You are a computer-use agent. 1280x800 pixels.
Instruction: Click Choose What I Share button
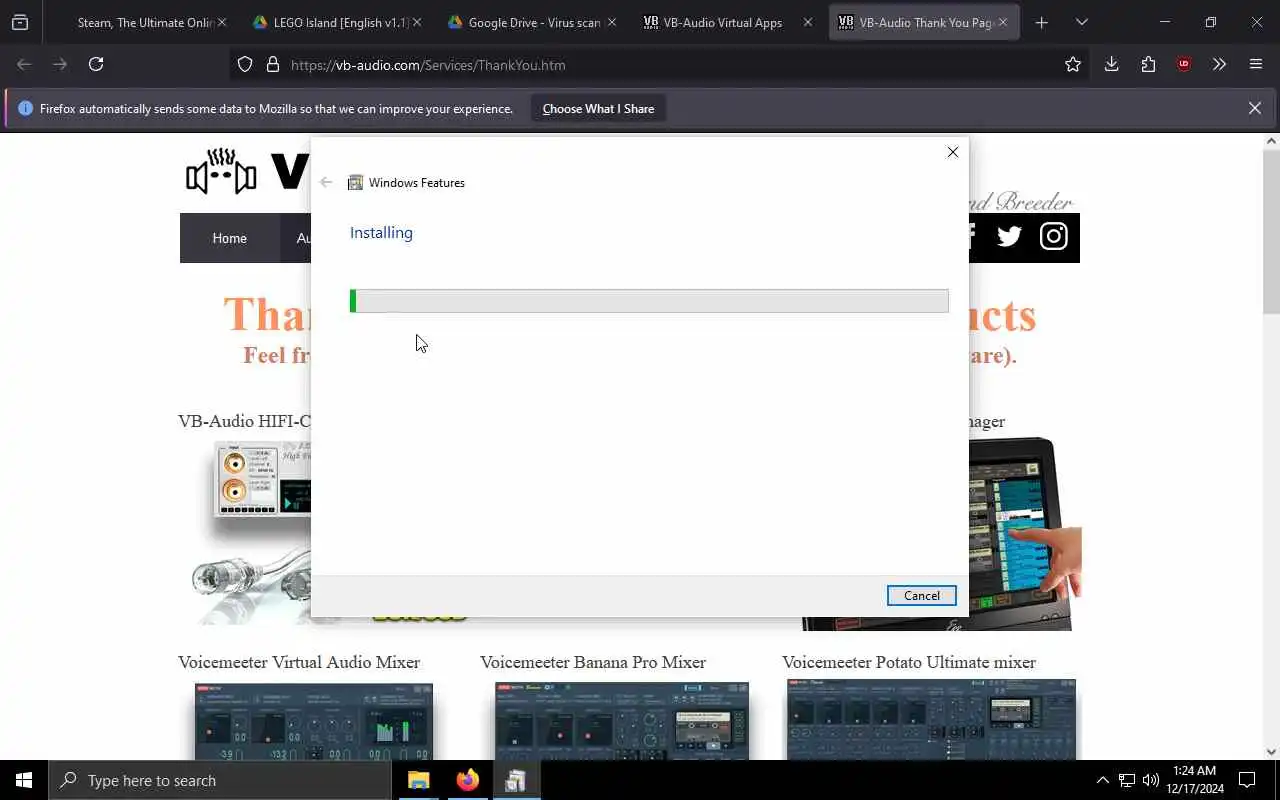pos(598,109)
